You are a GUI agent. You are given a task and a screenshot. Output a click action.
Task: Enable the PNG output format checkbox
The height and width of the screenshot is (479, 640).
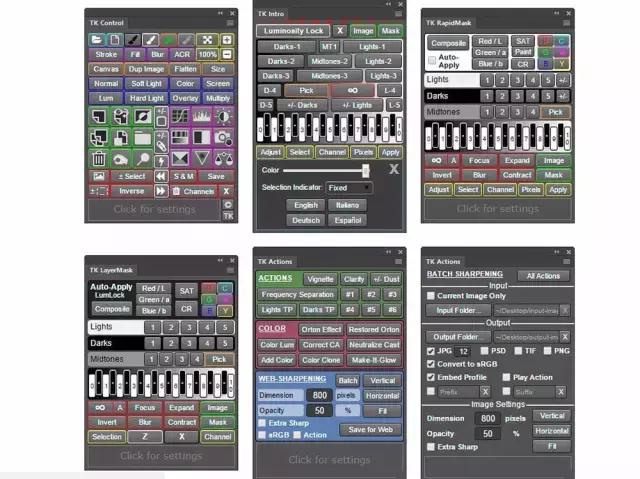(x=548, y=351)
